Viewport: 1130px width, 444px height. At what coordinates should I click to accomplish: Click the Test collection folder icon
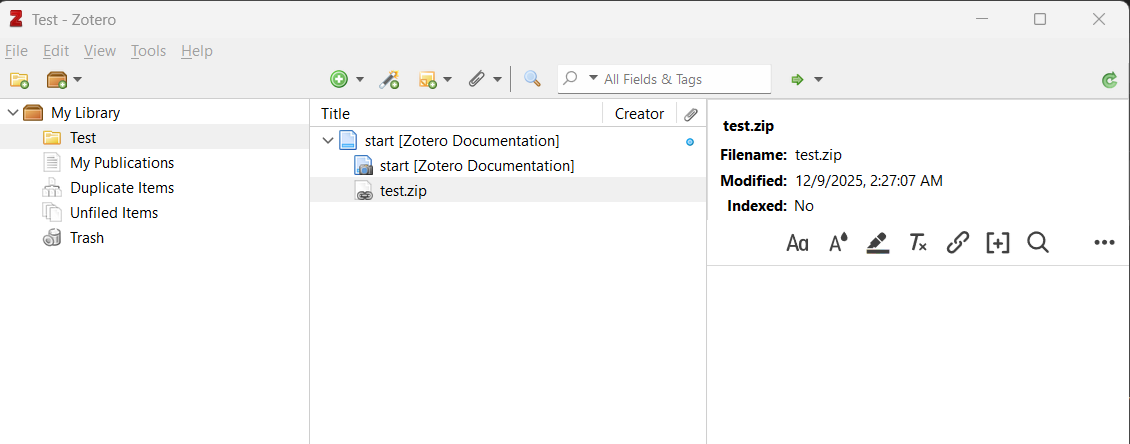(52, 138)
